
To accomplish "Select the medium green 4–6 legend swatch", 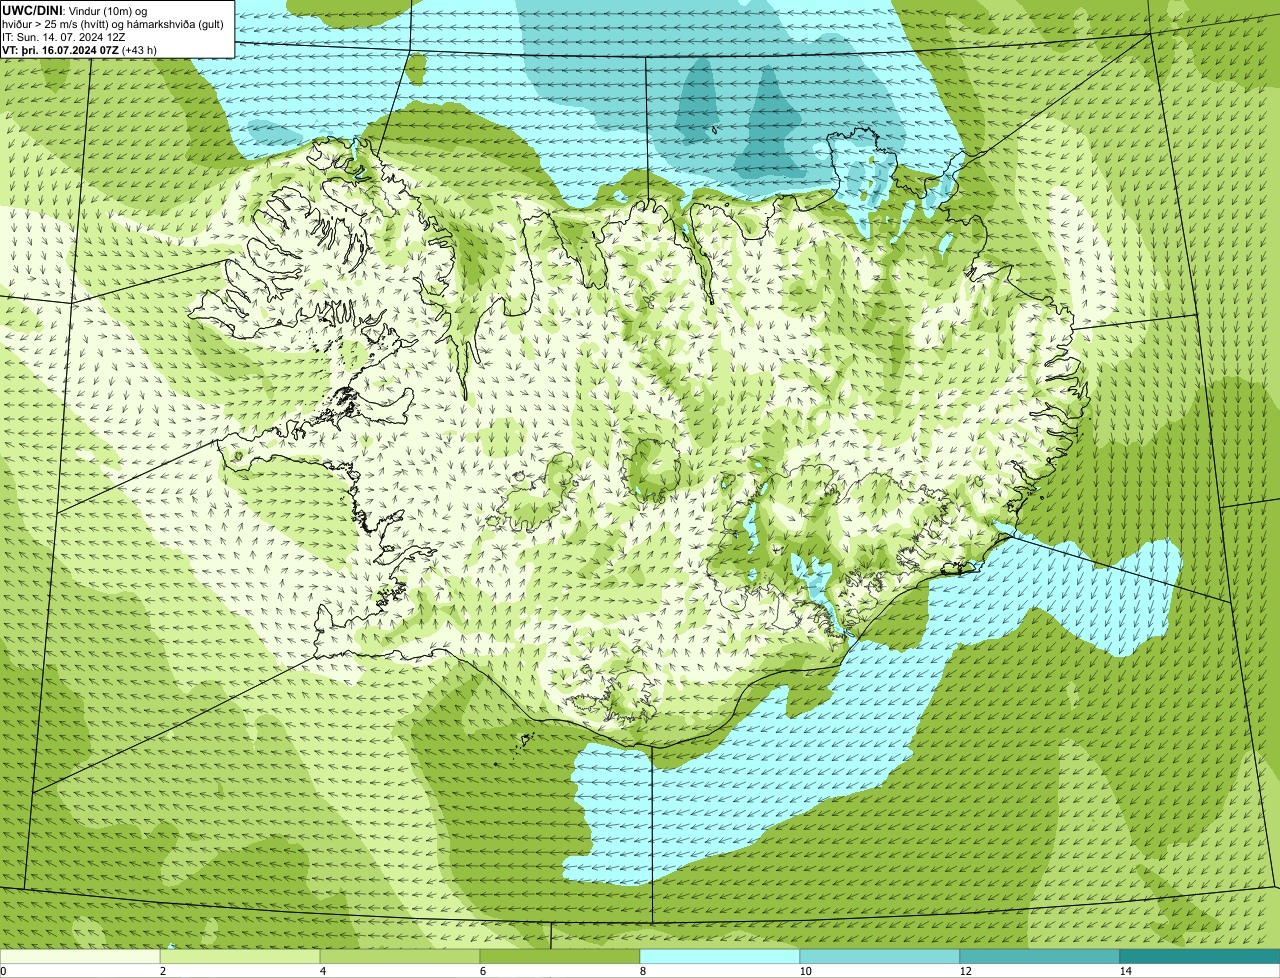I will click(400, 956).
